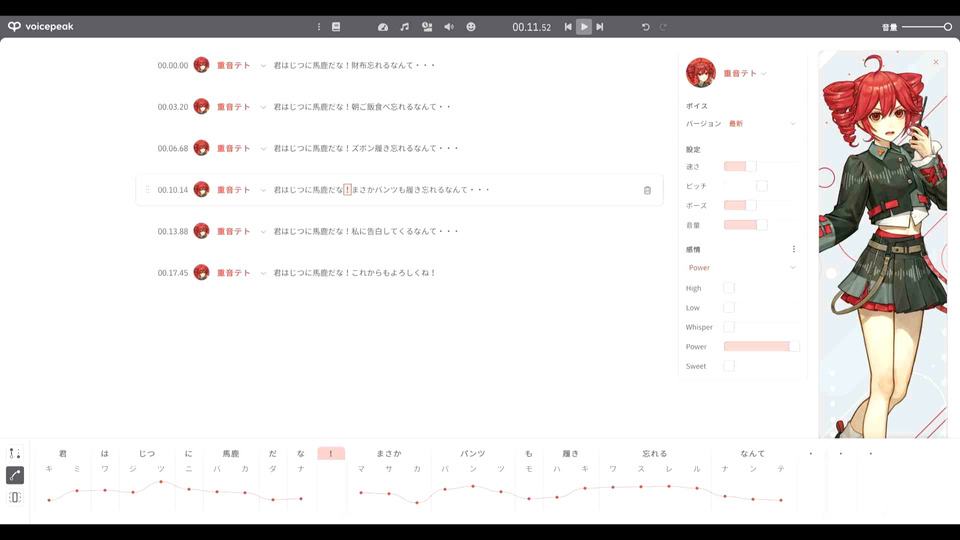This screenshot has height=540, width=960.
Task: Click the voicepeak logo
Action: pyautogui.click(x=40, y=26)
